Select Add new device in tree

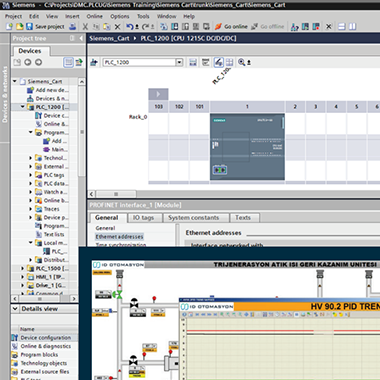click(x=48, y=90)
